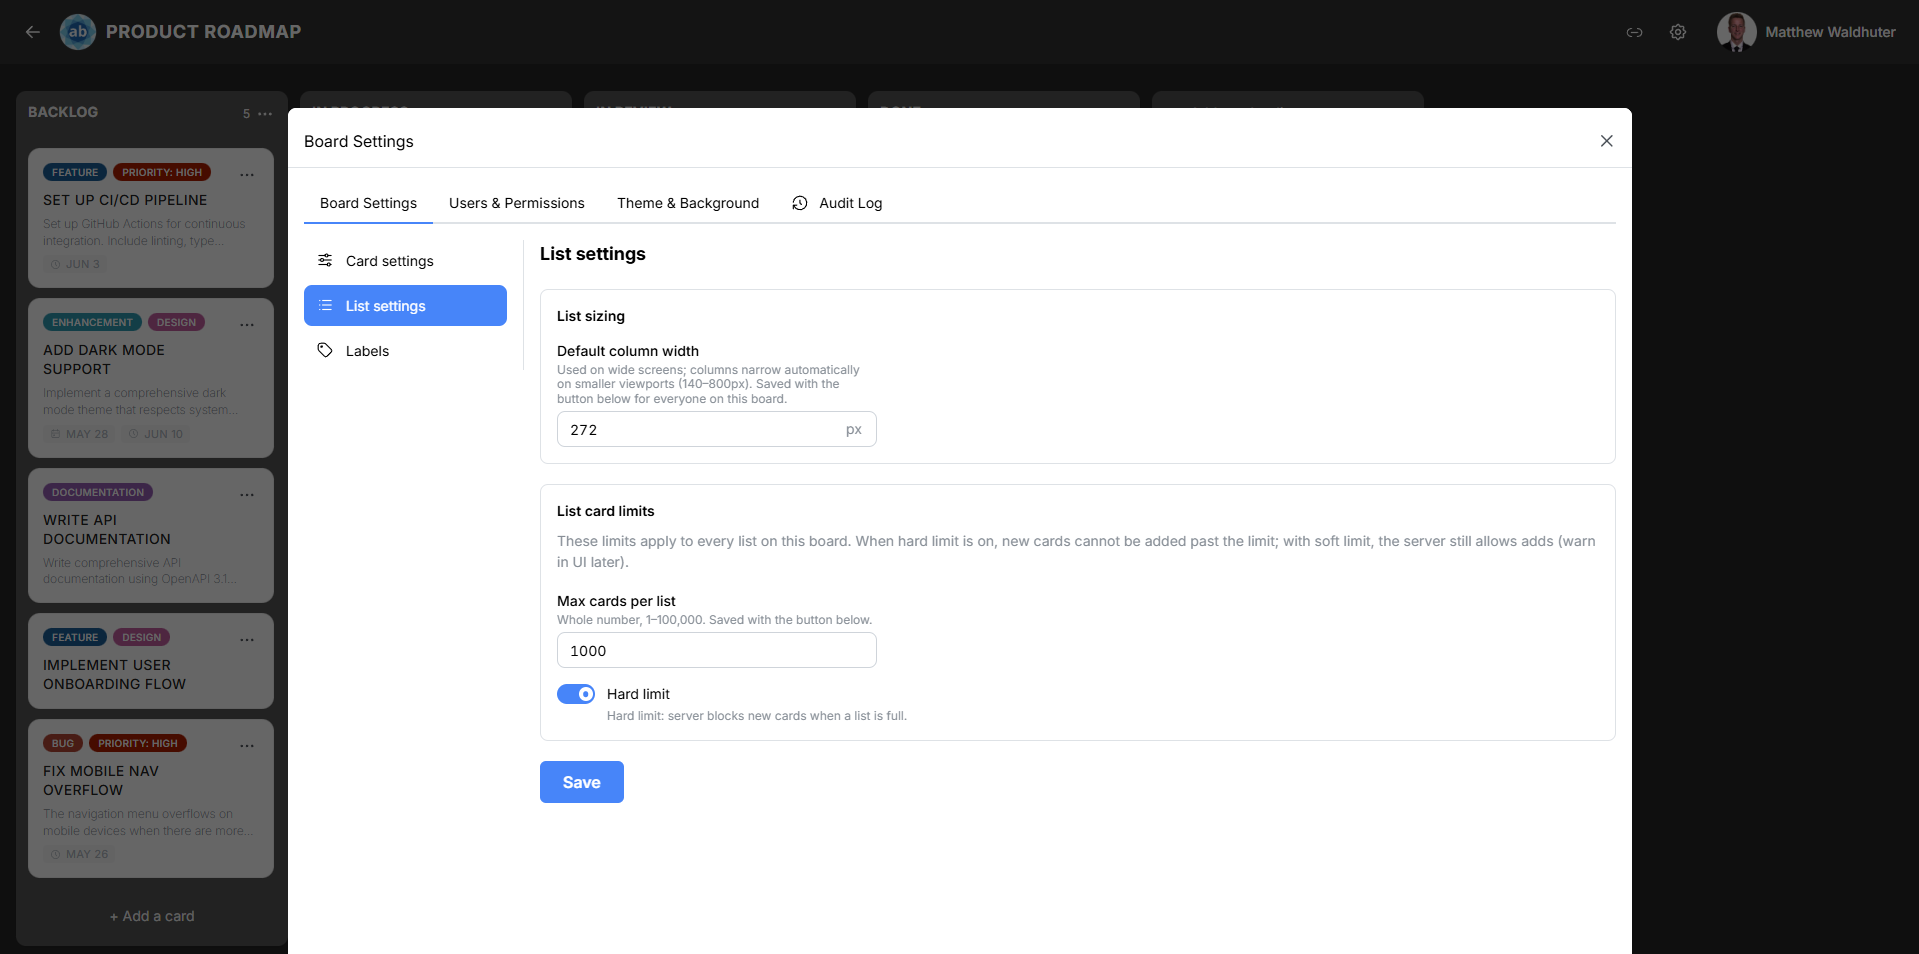Click the Labels tag icon
The width and height of the screenshot is (1919, 954).
pos(325,350)
